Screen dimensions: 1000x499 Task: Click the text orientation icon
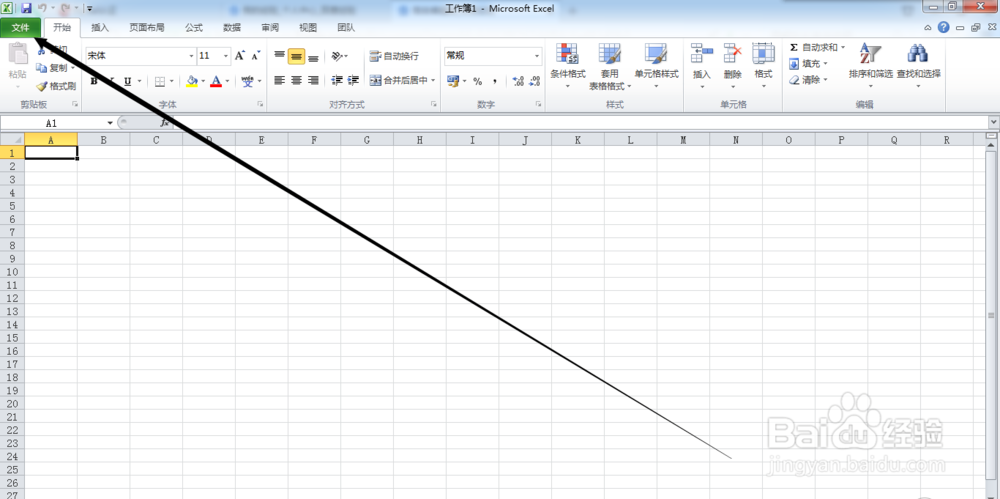coord(337,56)
